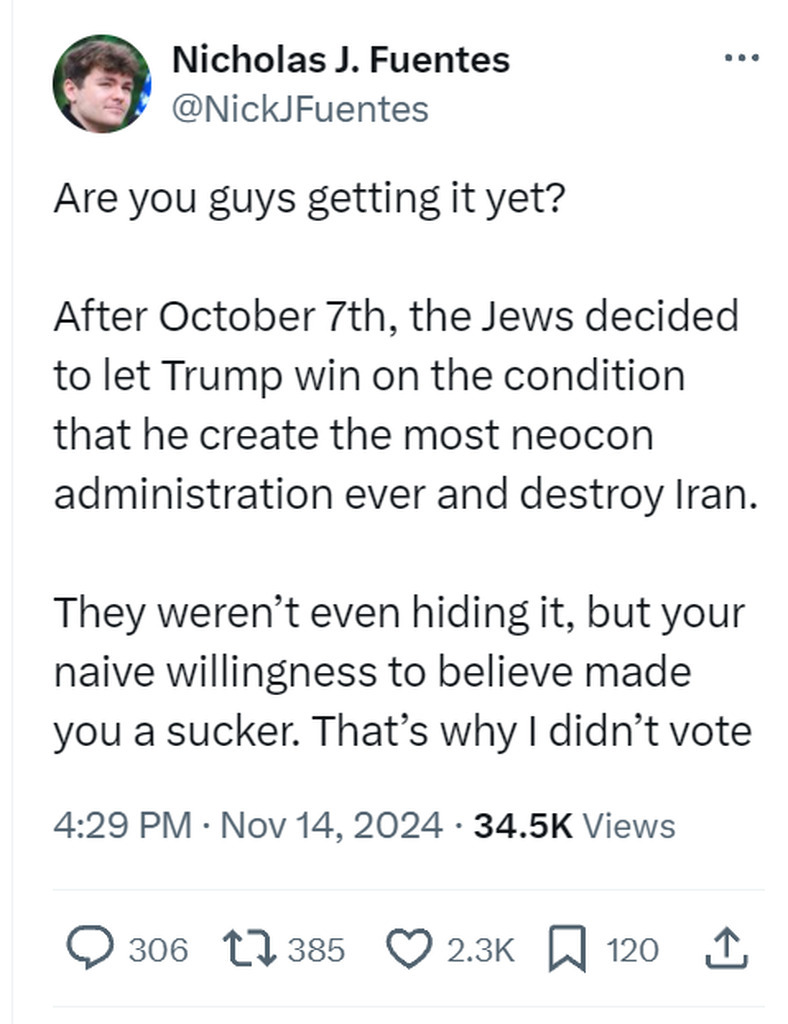
Task: Click the 120 bookmarks count
Action: (x=633, y=950)
